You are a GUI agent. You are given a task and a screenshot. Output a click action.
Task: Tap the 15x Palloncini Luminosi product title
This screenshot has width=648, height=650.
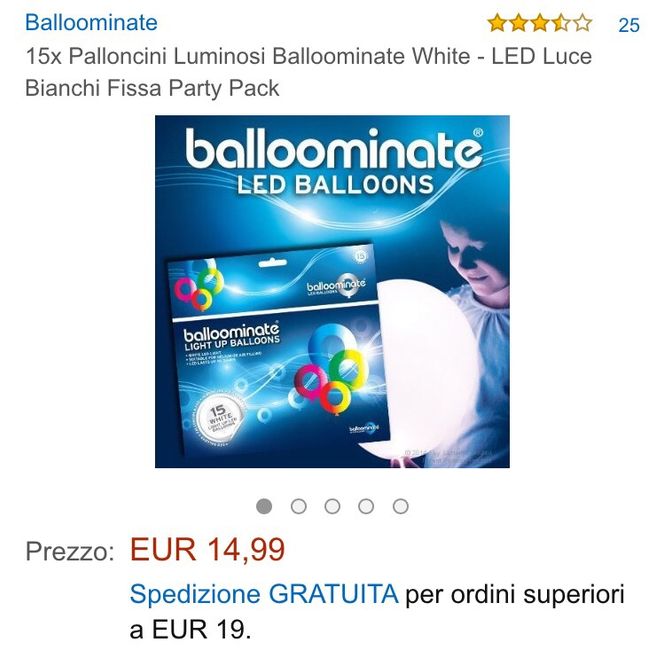click(x=308, y=72)
